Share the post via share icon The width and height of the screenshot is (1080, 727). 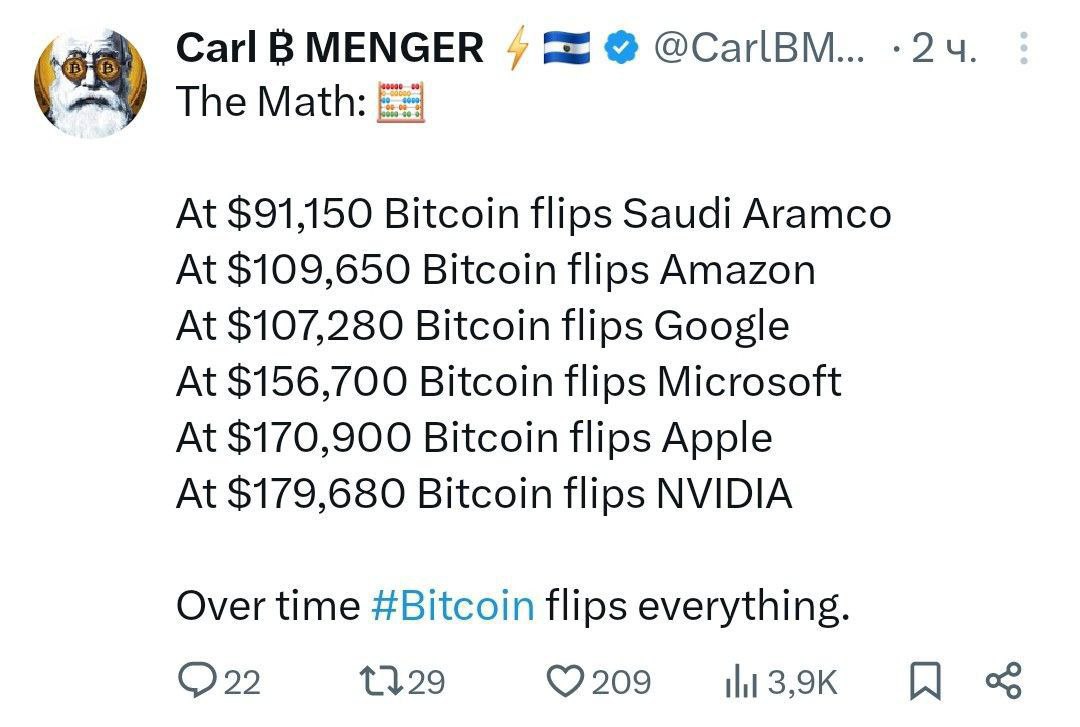point(1004,681)
